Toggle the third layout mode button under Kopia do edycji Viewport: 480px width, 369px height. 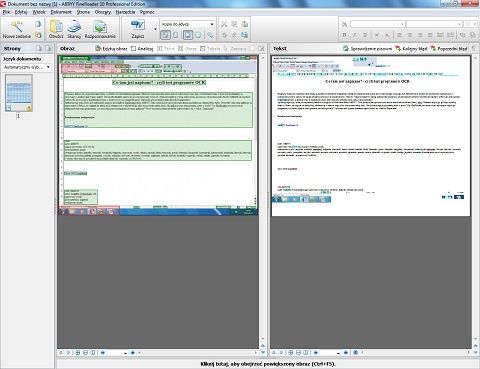coord(188,35)
